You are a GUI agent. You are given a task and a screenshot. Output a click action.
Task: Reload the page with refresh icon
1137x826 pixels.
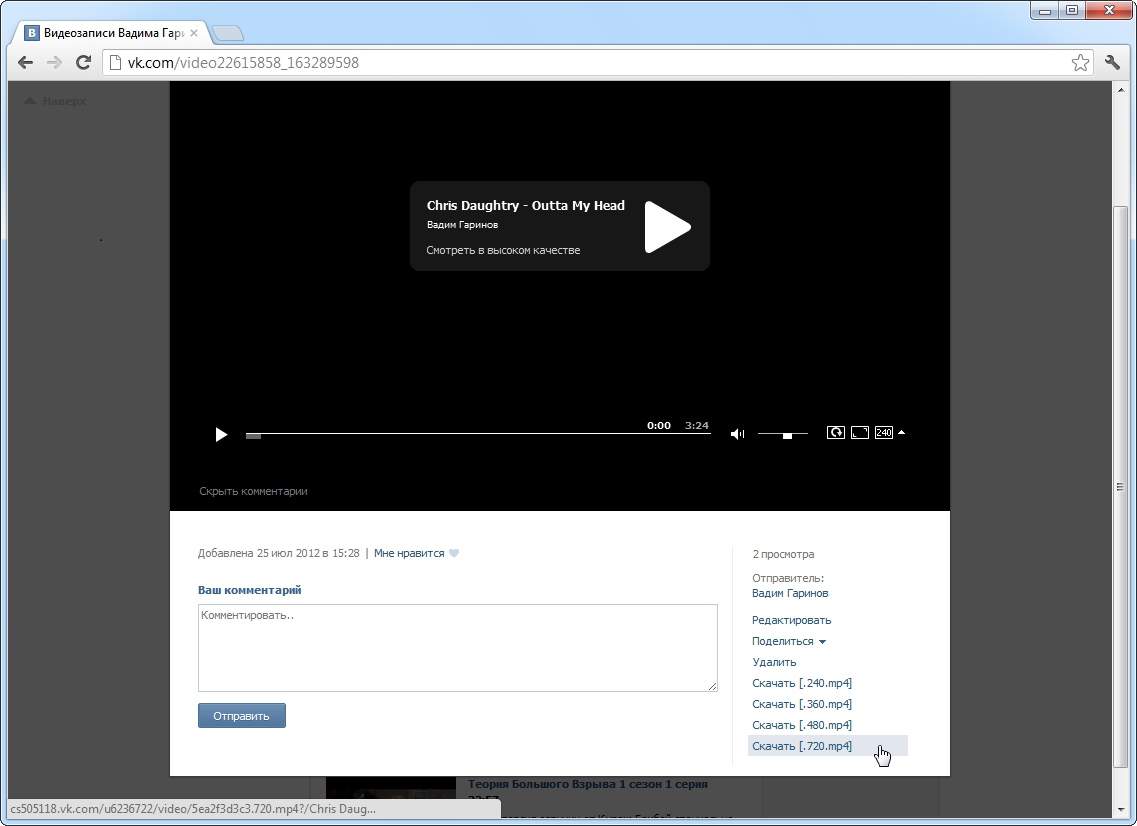83,62
